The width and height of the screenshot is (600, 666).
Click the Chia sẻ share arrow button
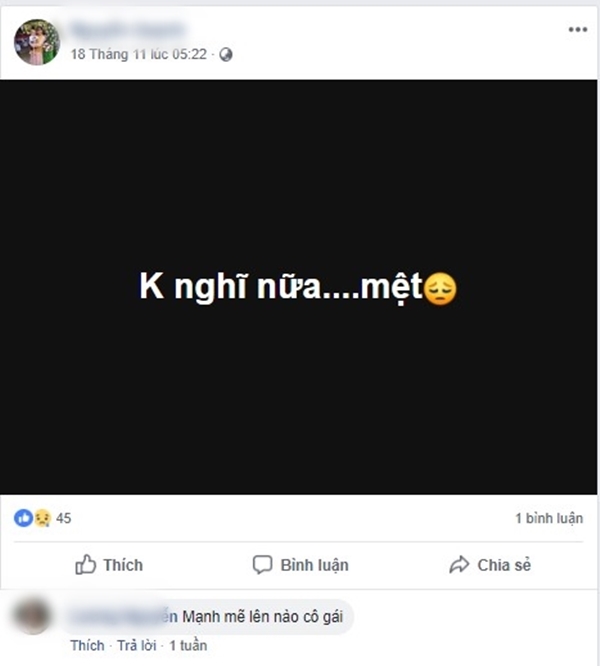pyautogui.click(x=490, y=565)
